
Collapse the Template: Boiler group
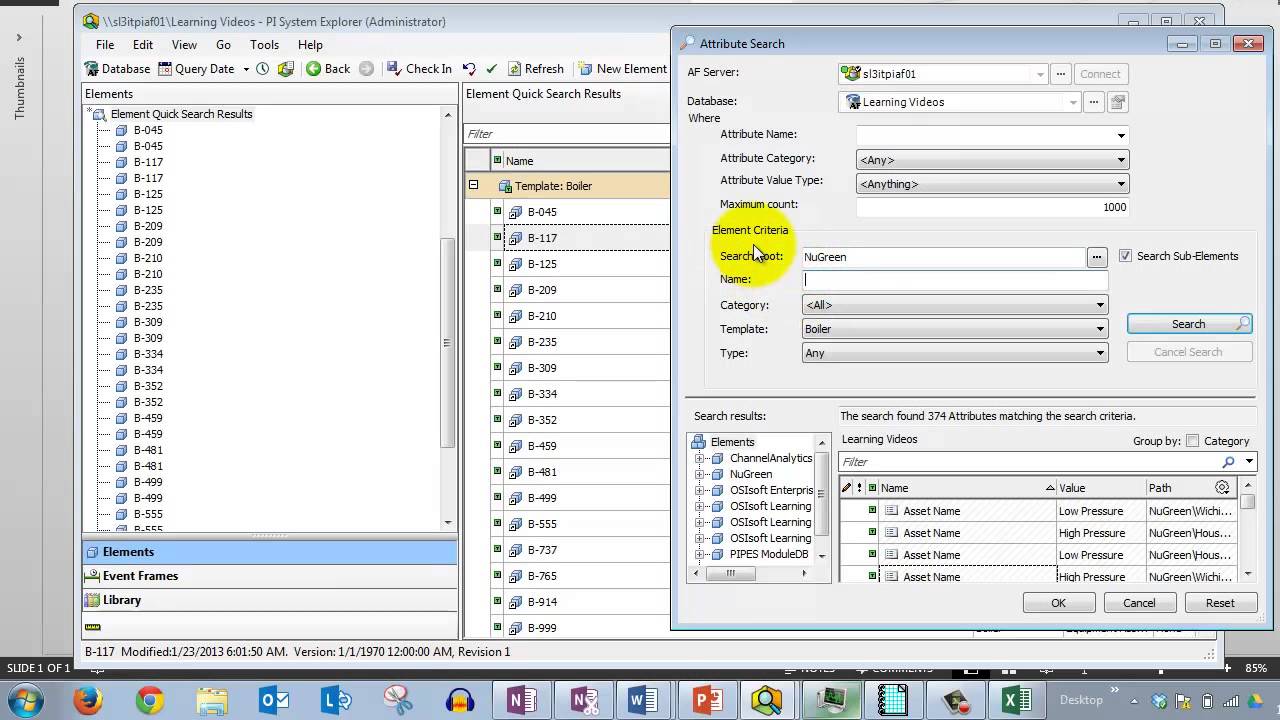pyautogui.click(x=474, y=185)
